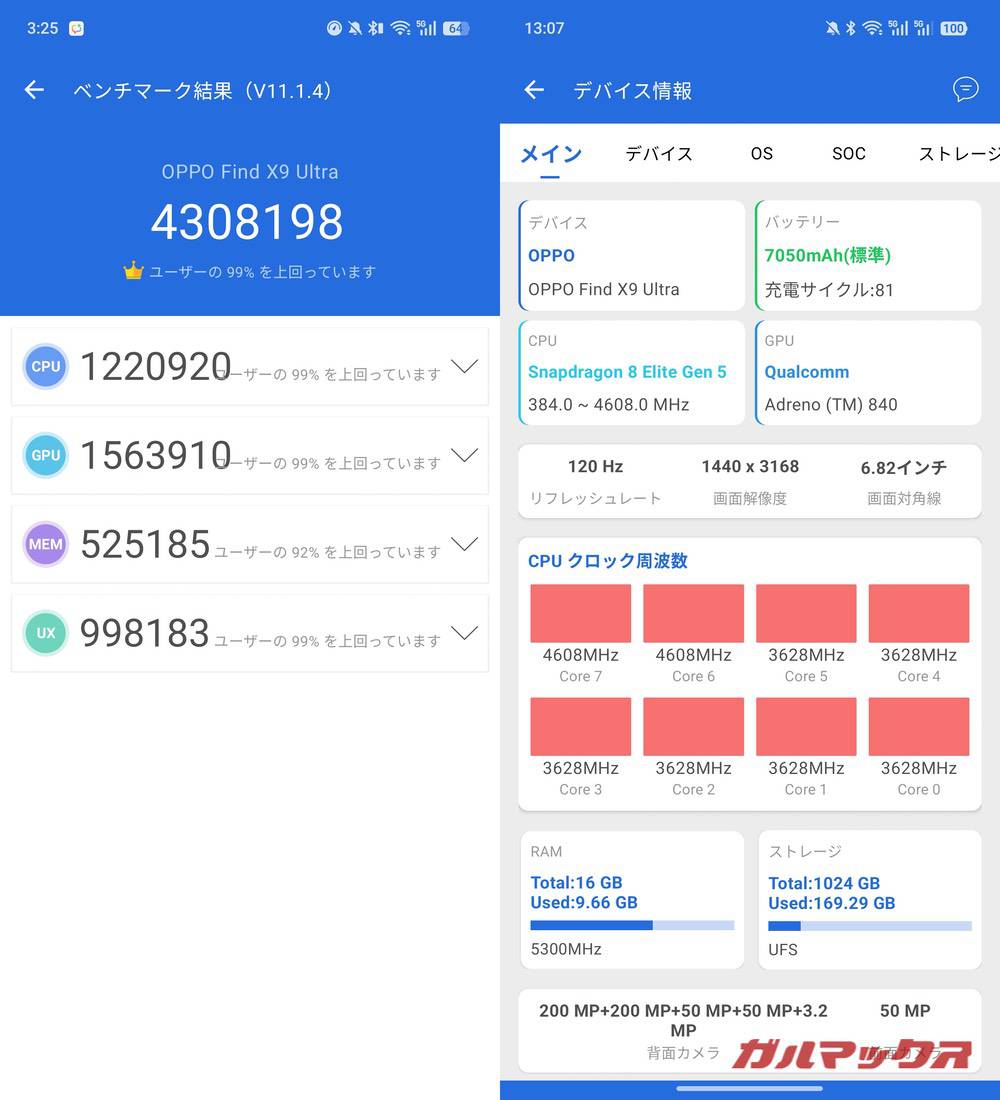Tap the デバイス情報 header title
This screenshot has width=1000, height=1100.
632,90
